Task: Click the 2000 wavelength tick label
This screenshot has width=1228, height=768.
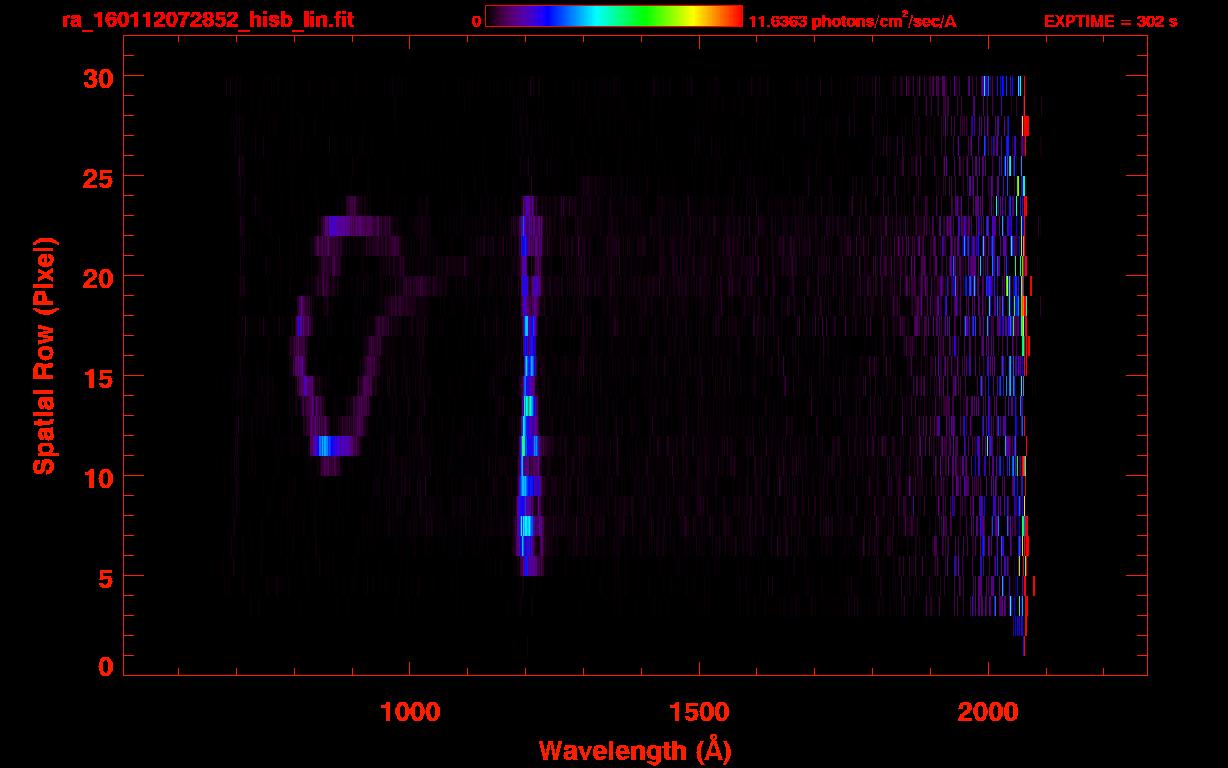Action: (988, 712)
